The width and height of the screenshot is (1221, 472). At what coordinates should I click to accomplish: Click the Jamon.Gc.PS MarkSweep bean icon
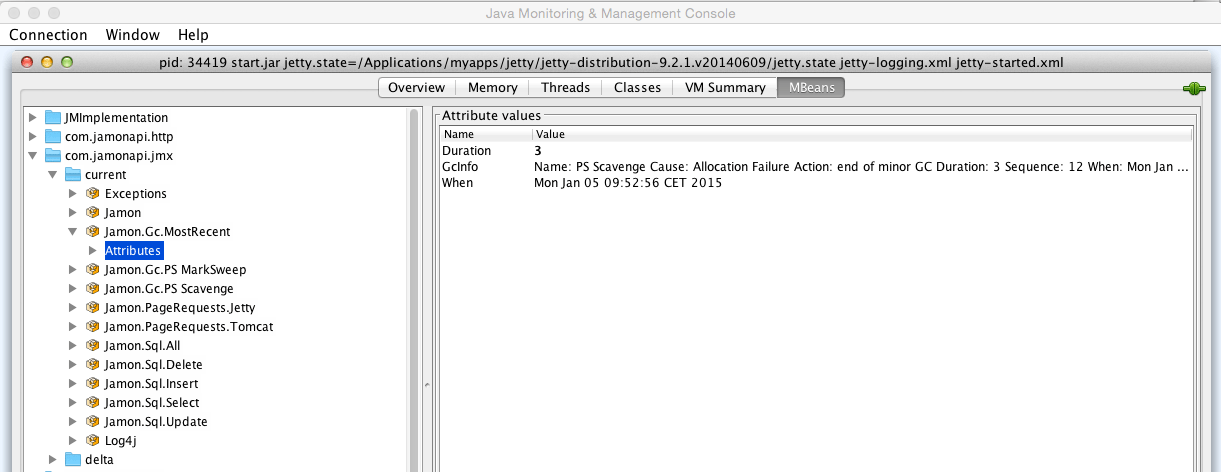click(92, 270)
